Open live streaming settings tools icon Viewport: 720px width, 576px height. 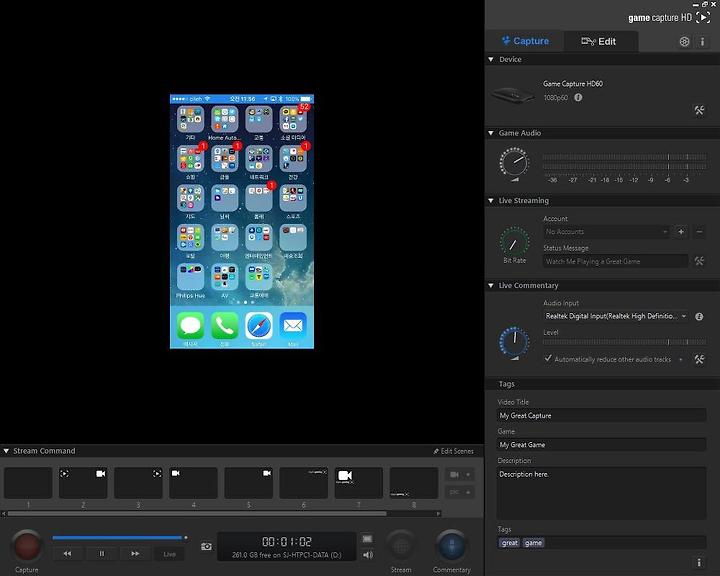coord(699,261)
